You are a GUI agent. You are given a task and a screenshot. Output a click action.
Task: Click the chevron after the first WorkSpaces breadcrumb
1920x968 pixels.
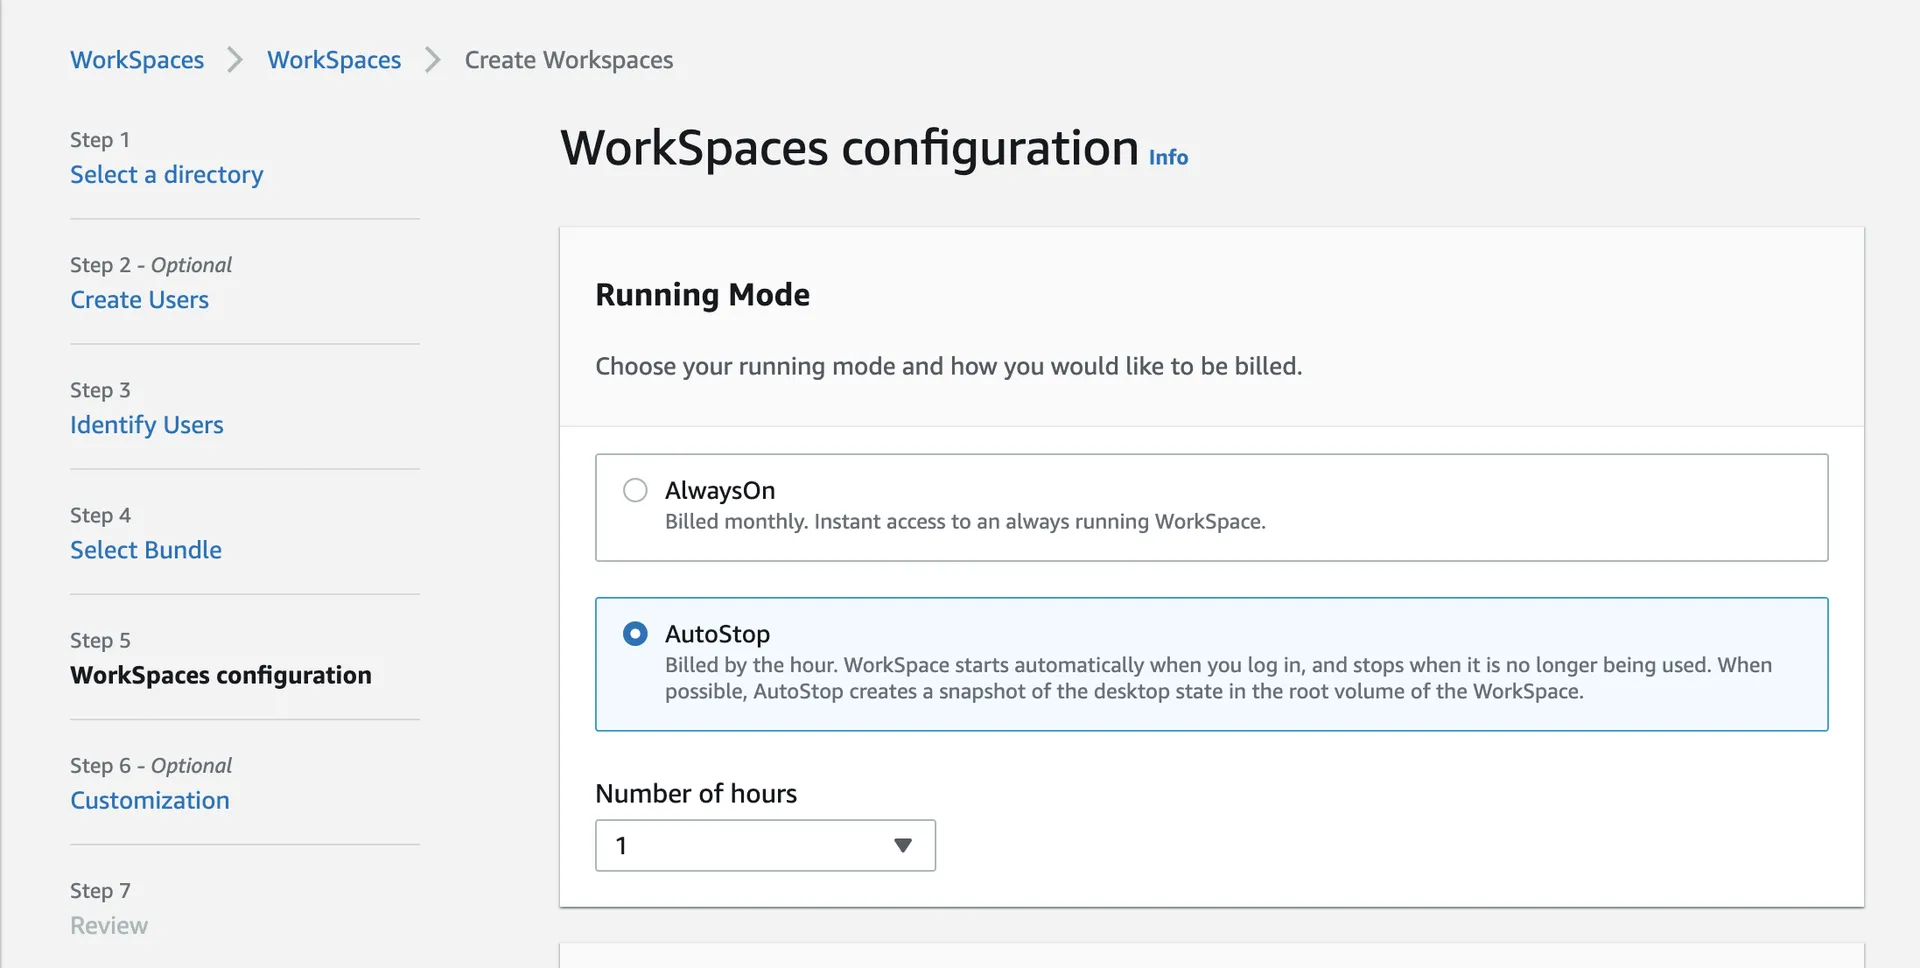pyautogui.click(x=235, y=60)
